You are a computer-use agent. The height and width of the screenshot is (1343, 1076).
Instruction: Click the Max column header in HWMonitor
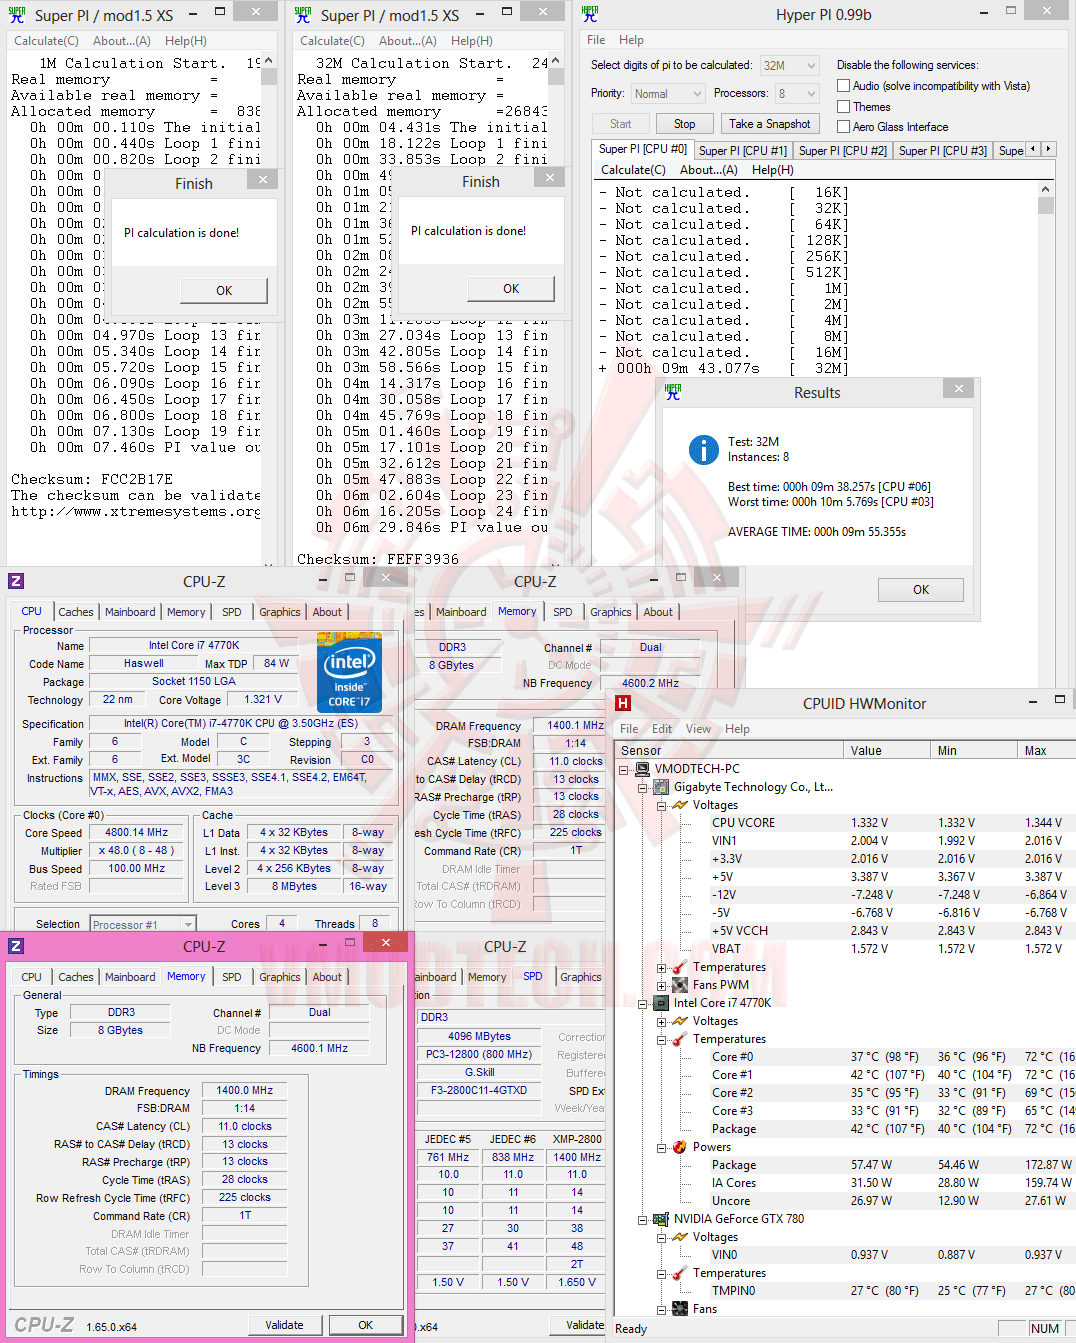tap(1046, 751)
